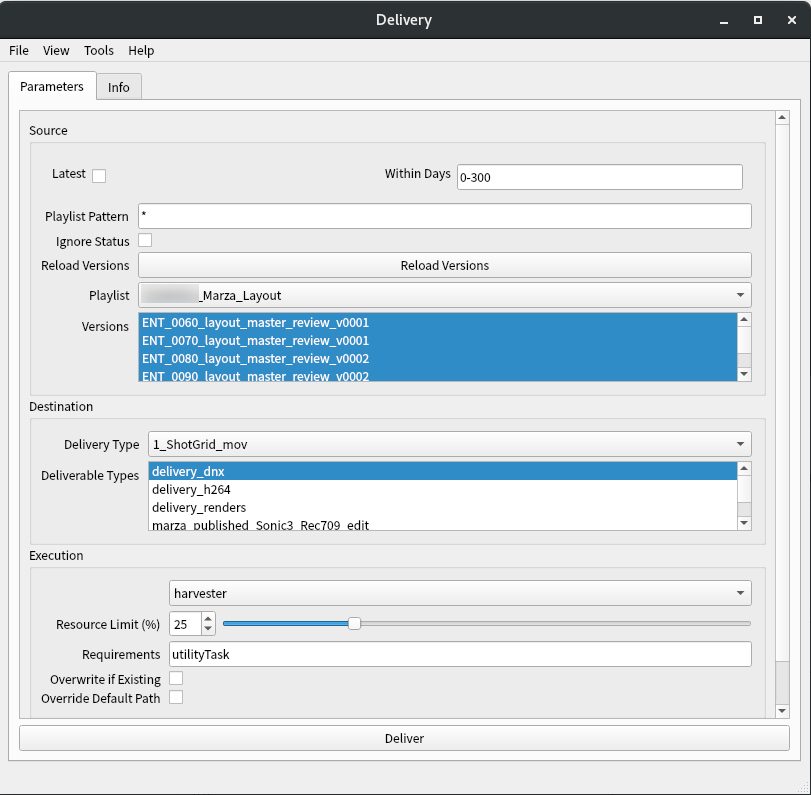Open the Tools menu
811x795 pixels.
(x=99, y=50)
